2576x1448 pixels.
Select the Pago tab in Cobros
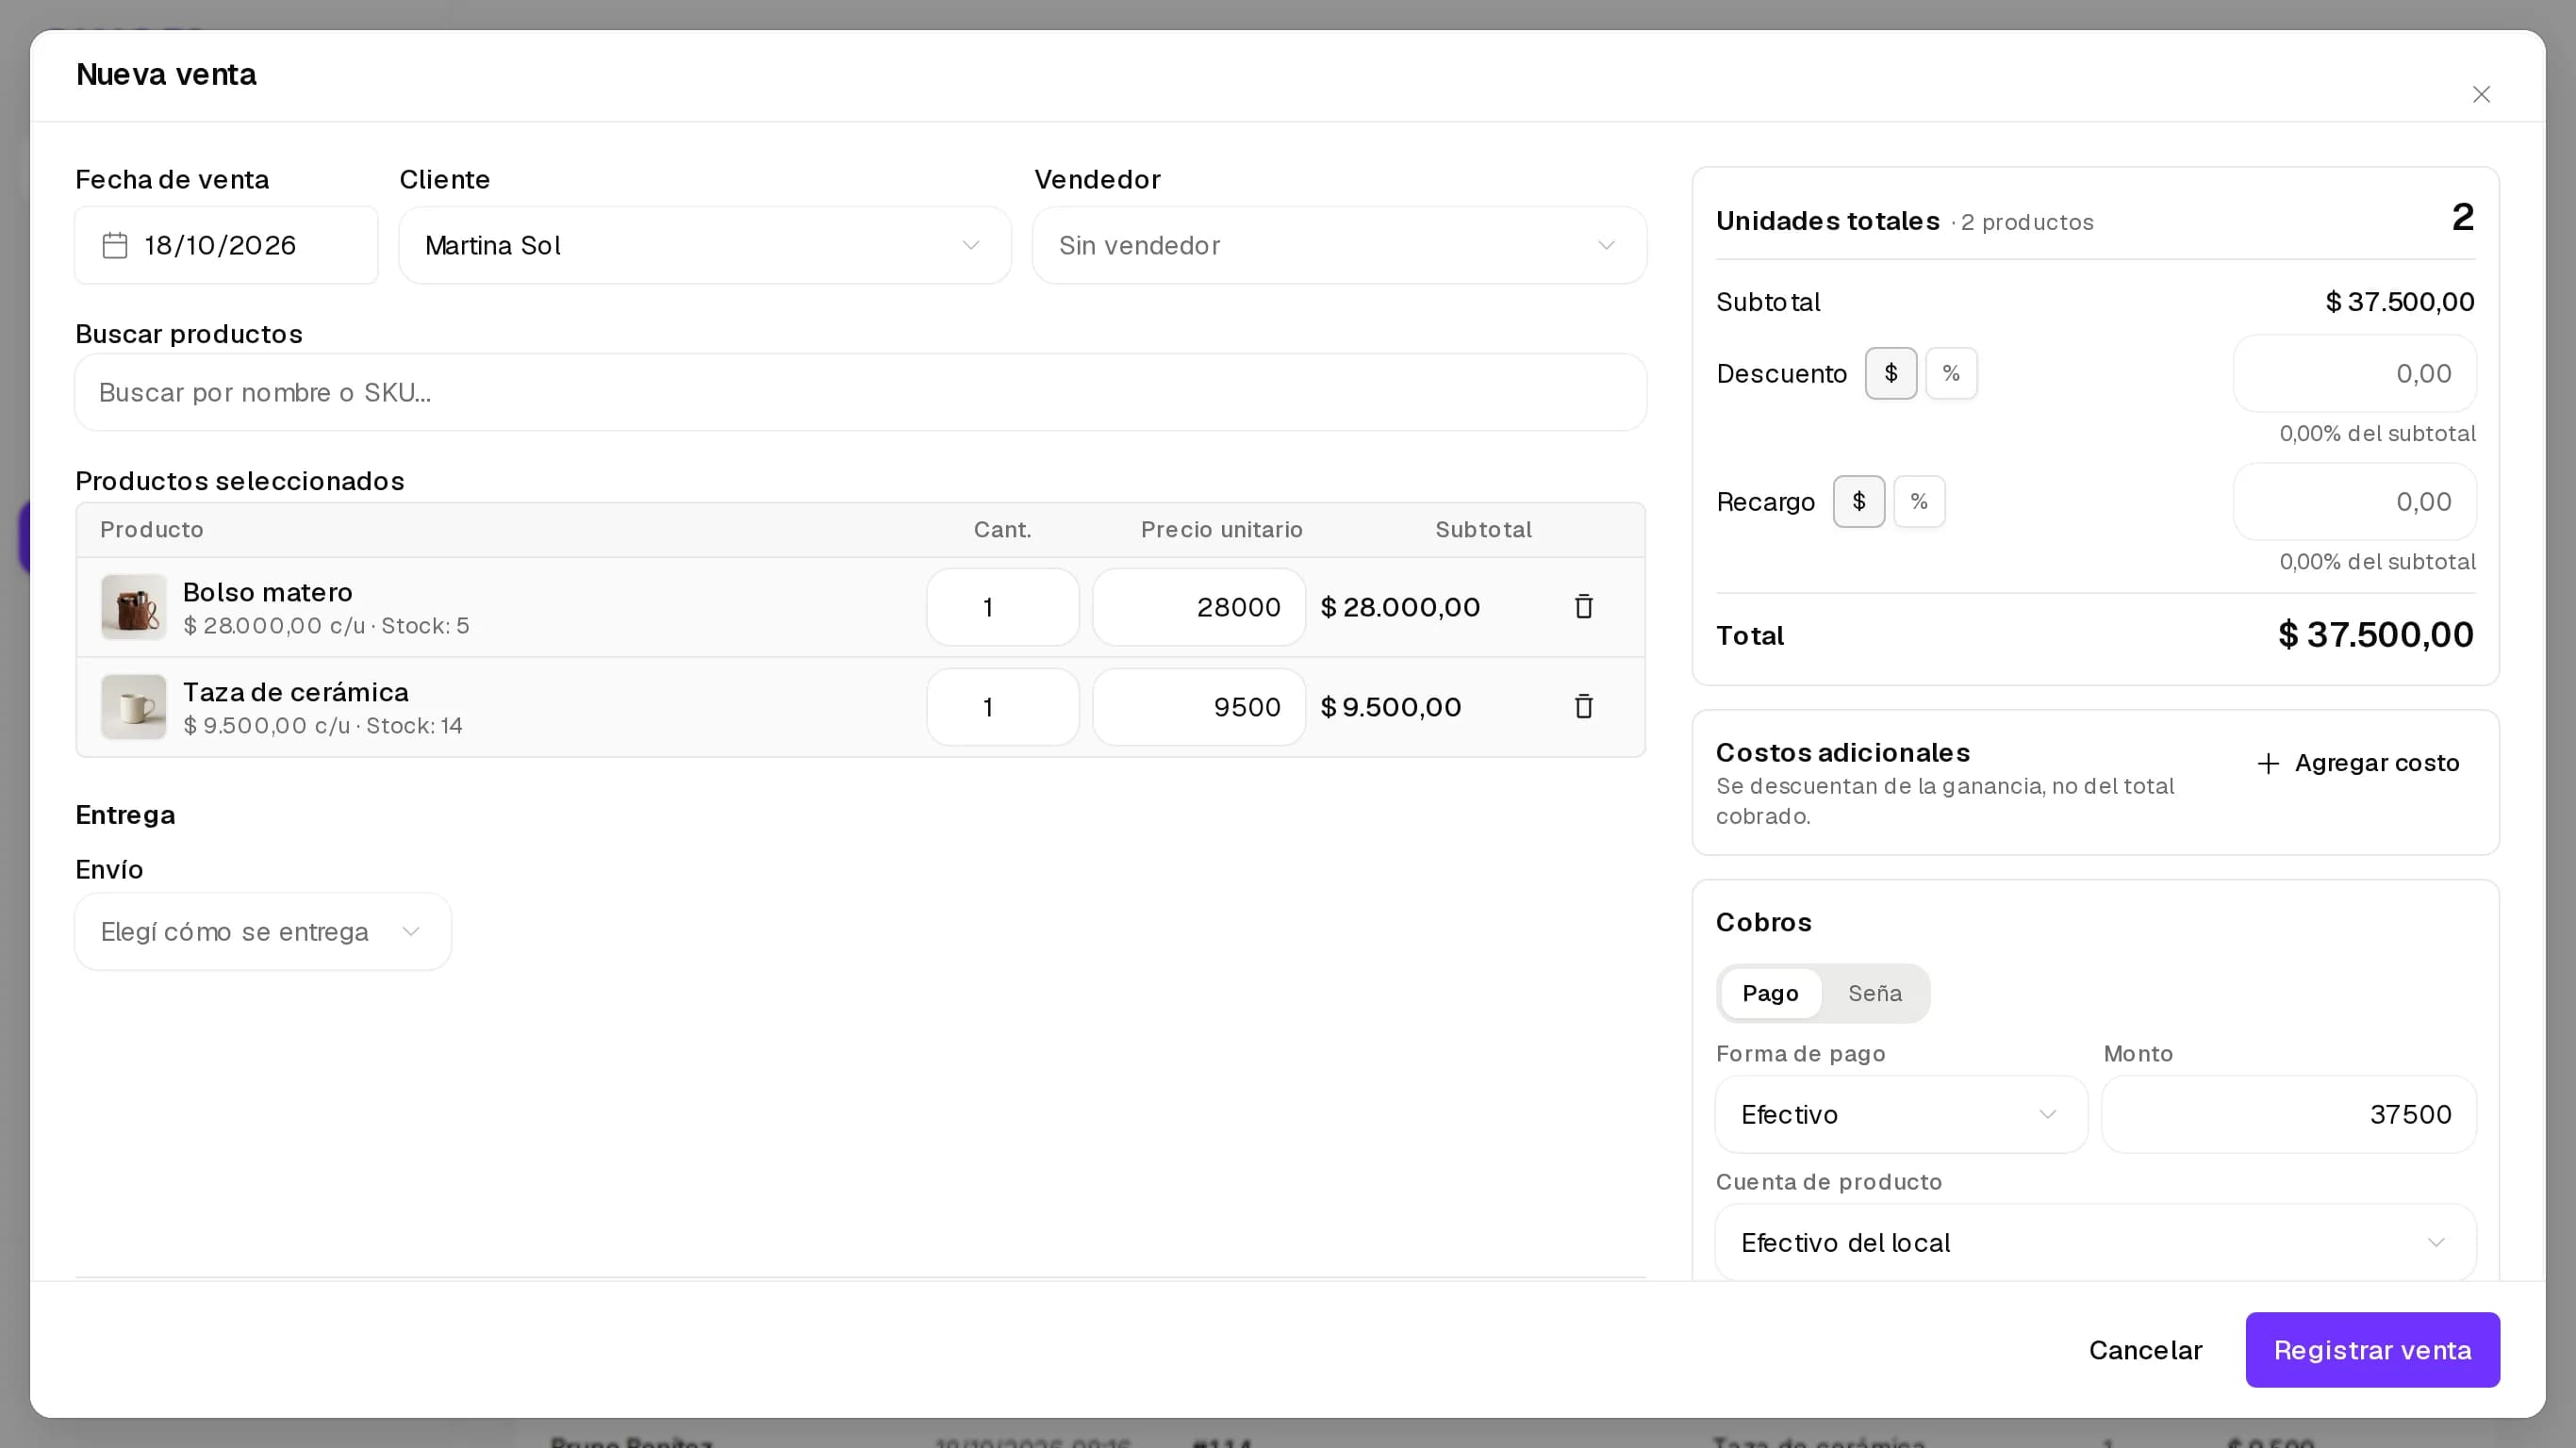(x=1770, y=994)
